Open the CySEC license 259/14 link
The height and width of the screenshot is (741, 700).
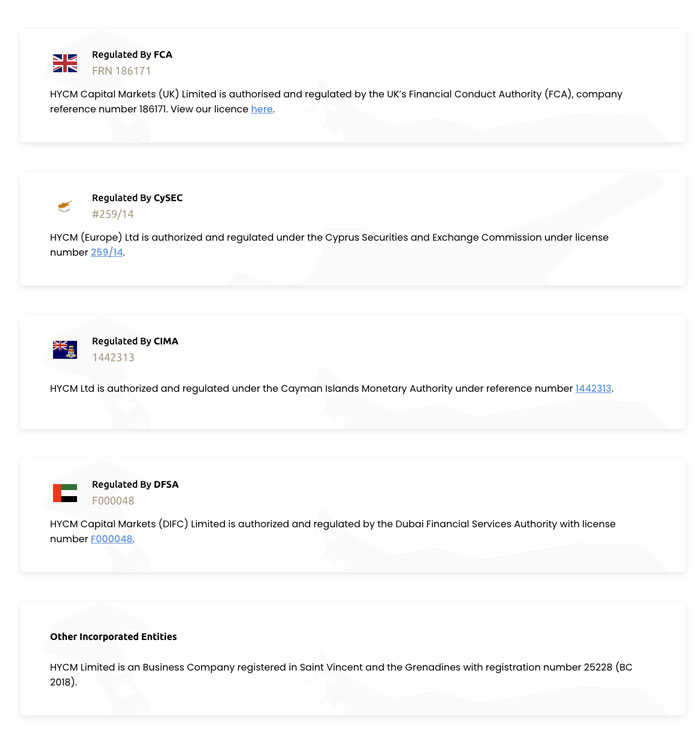point(107,252)
